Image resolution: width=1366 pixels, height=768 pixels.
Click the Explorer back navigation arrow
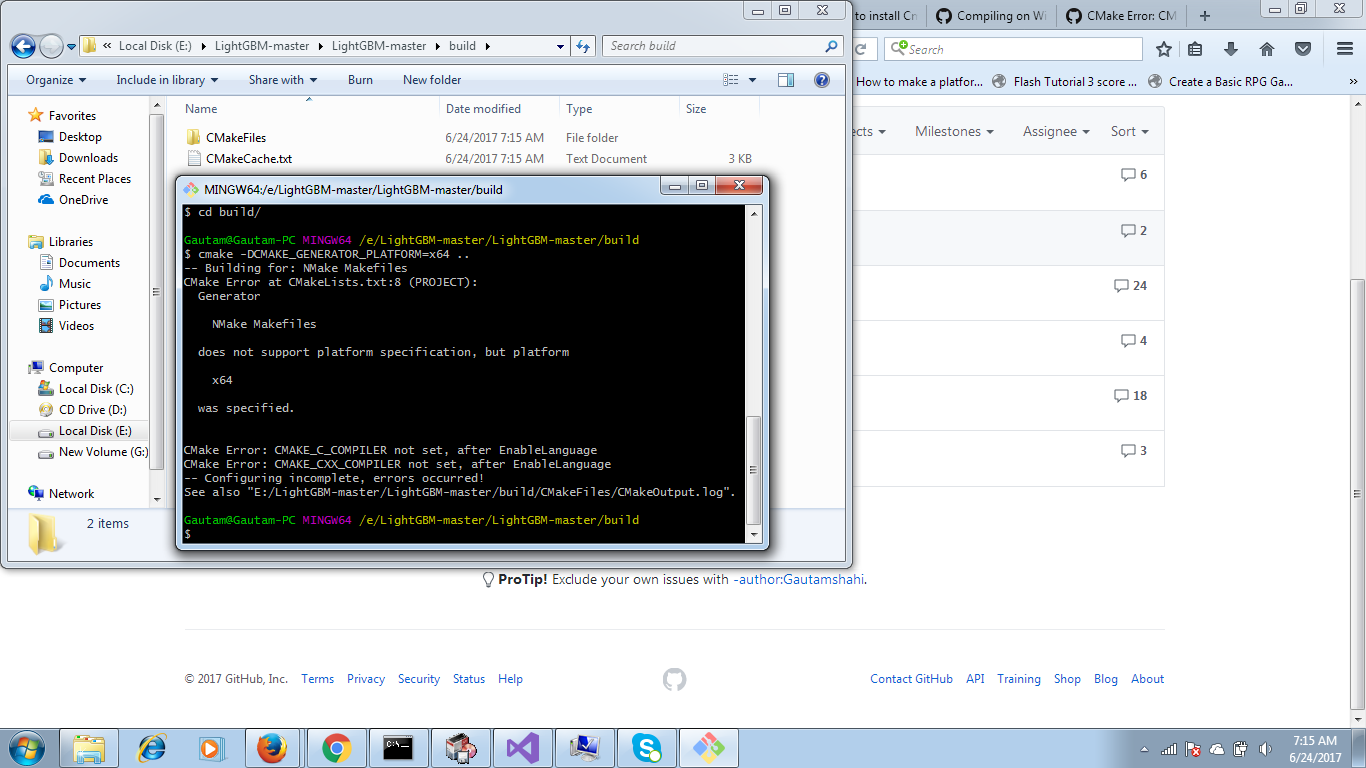(24, 46)
